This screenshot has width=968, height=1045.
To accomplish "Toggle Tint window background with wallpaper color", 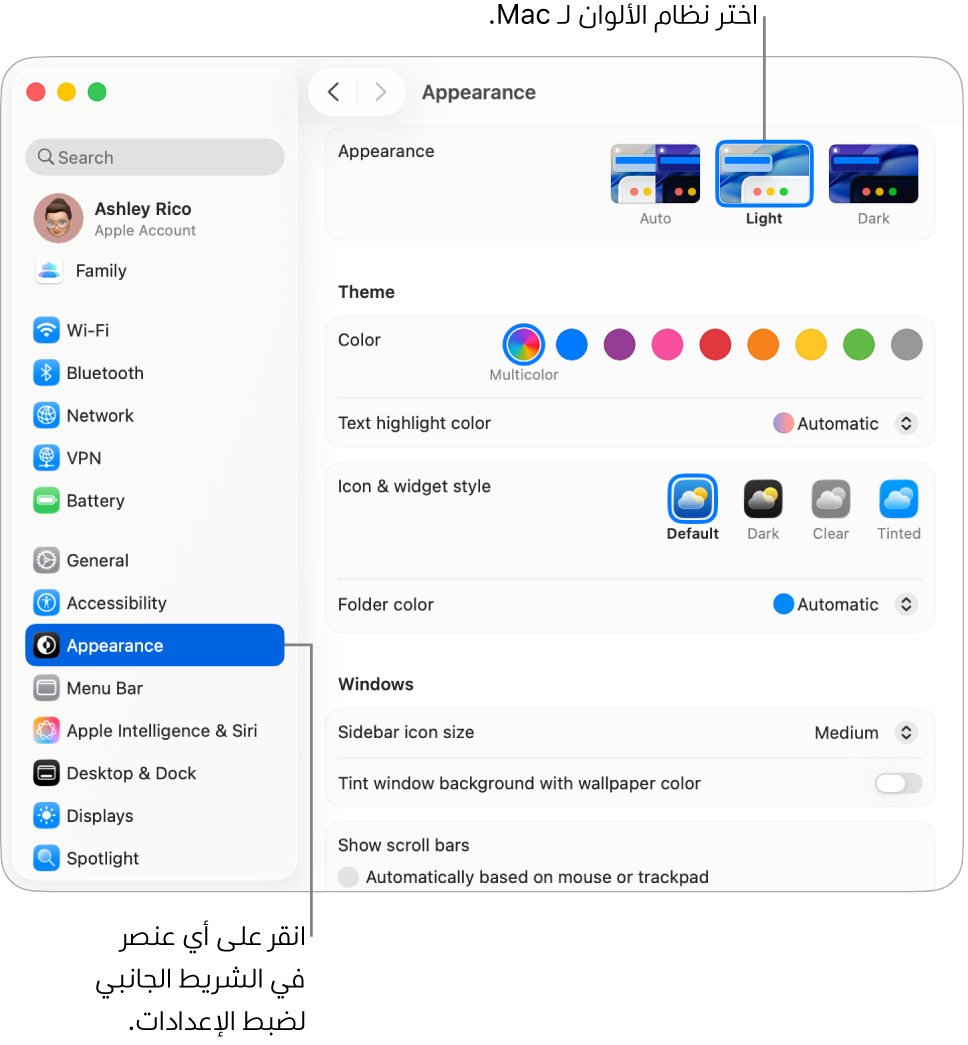I will 900,784.
